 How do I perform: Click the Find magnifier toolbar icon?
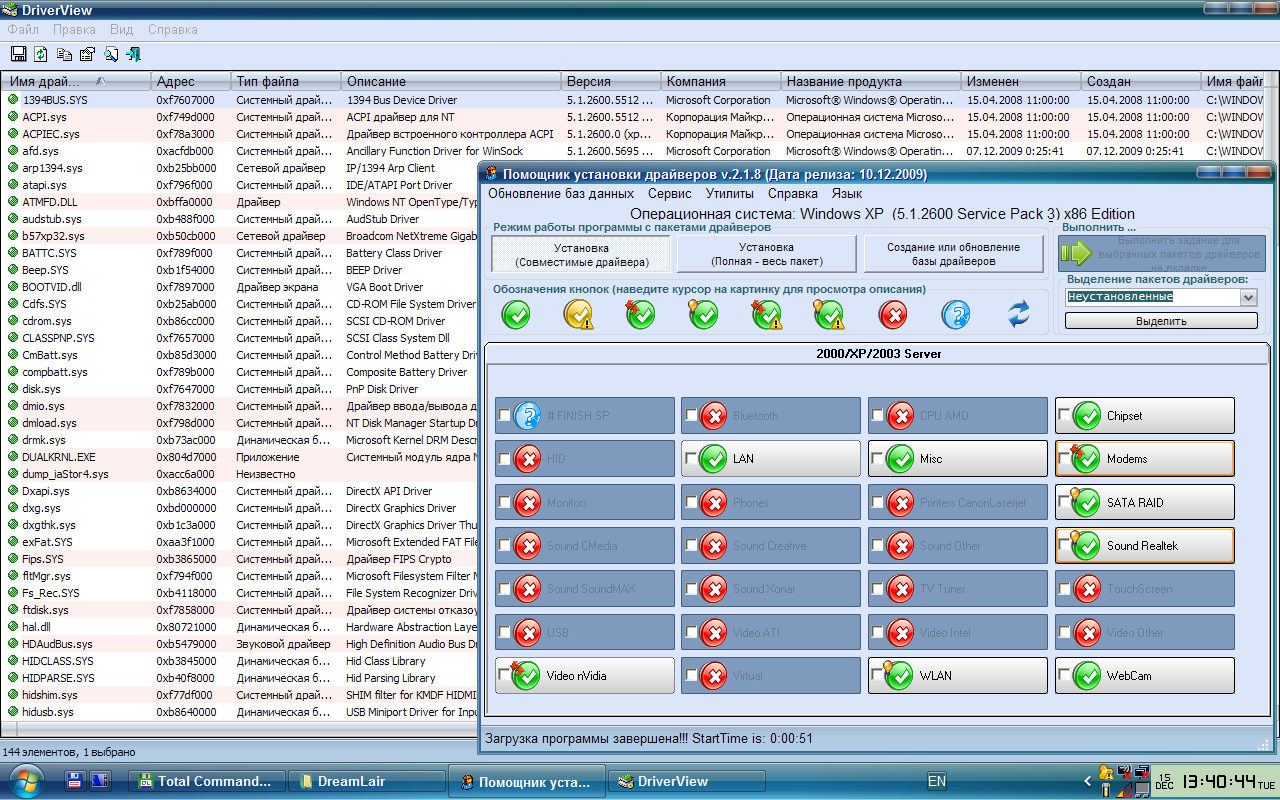tap(111, 54)
